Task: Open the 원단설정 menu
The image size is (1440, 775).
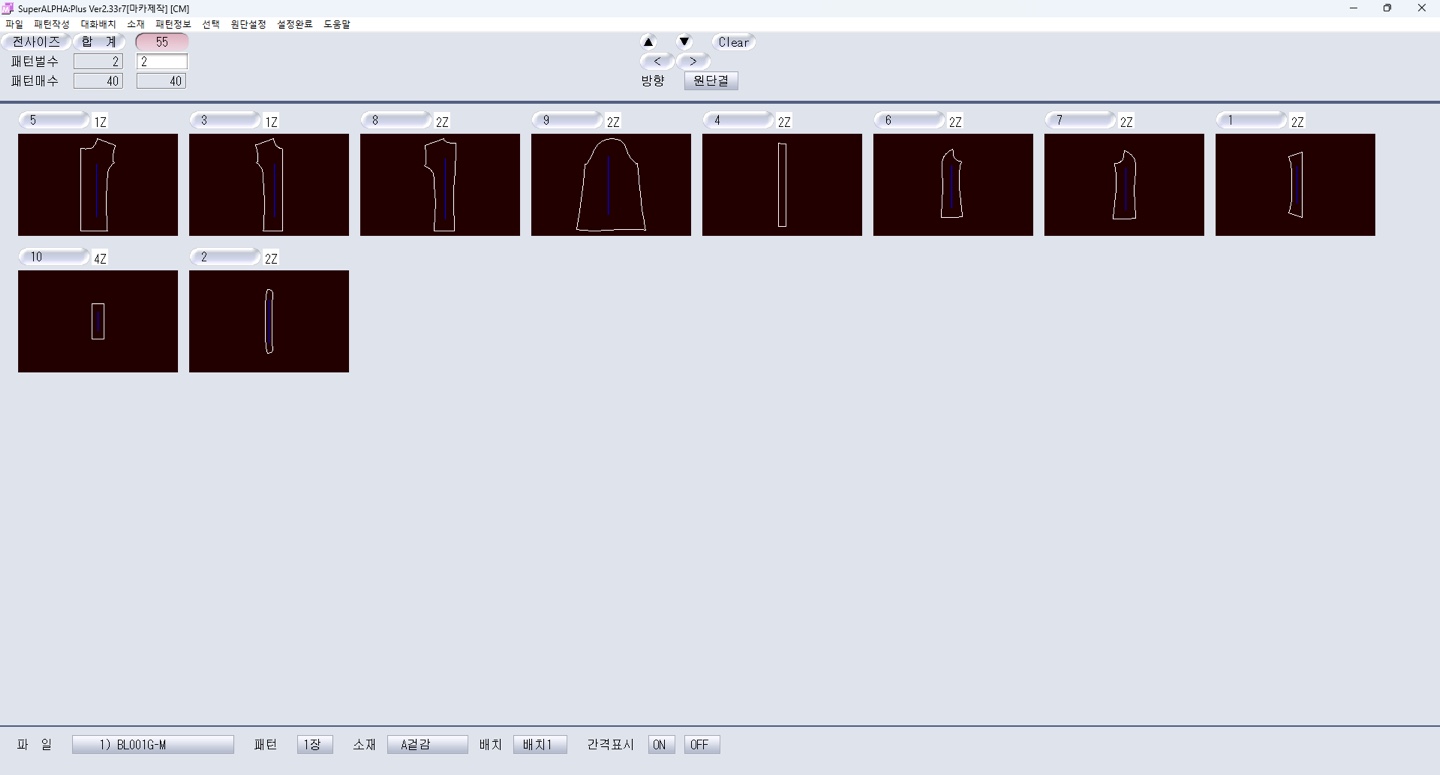Action: pos(248,24)
